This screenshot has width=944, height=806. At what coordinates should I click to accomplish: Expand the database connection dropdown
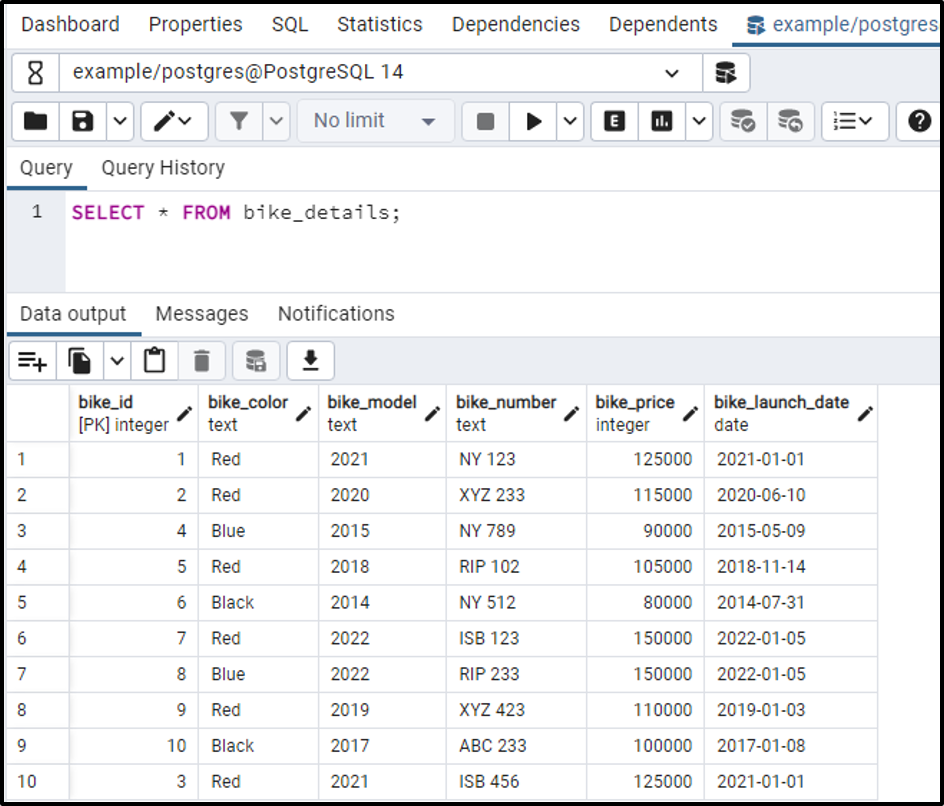coord(671,73)
